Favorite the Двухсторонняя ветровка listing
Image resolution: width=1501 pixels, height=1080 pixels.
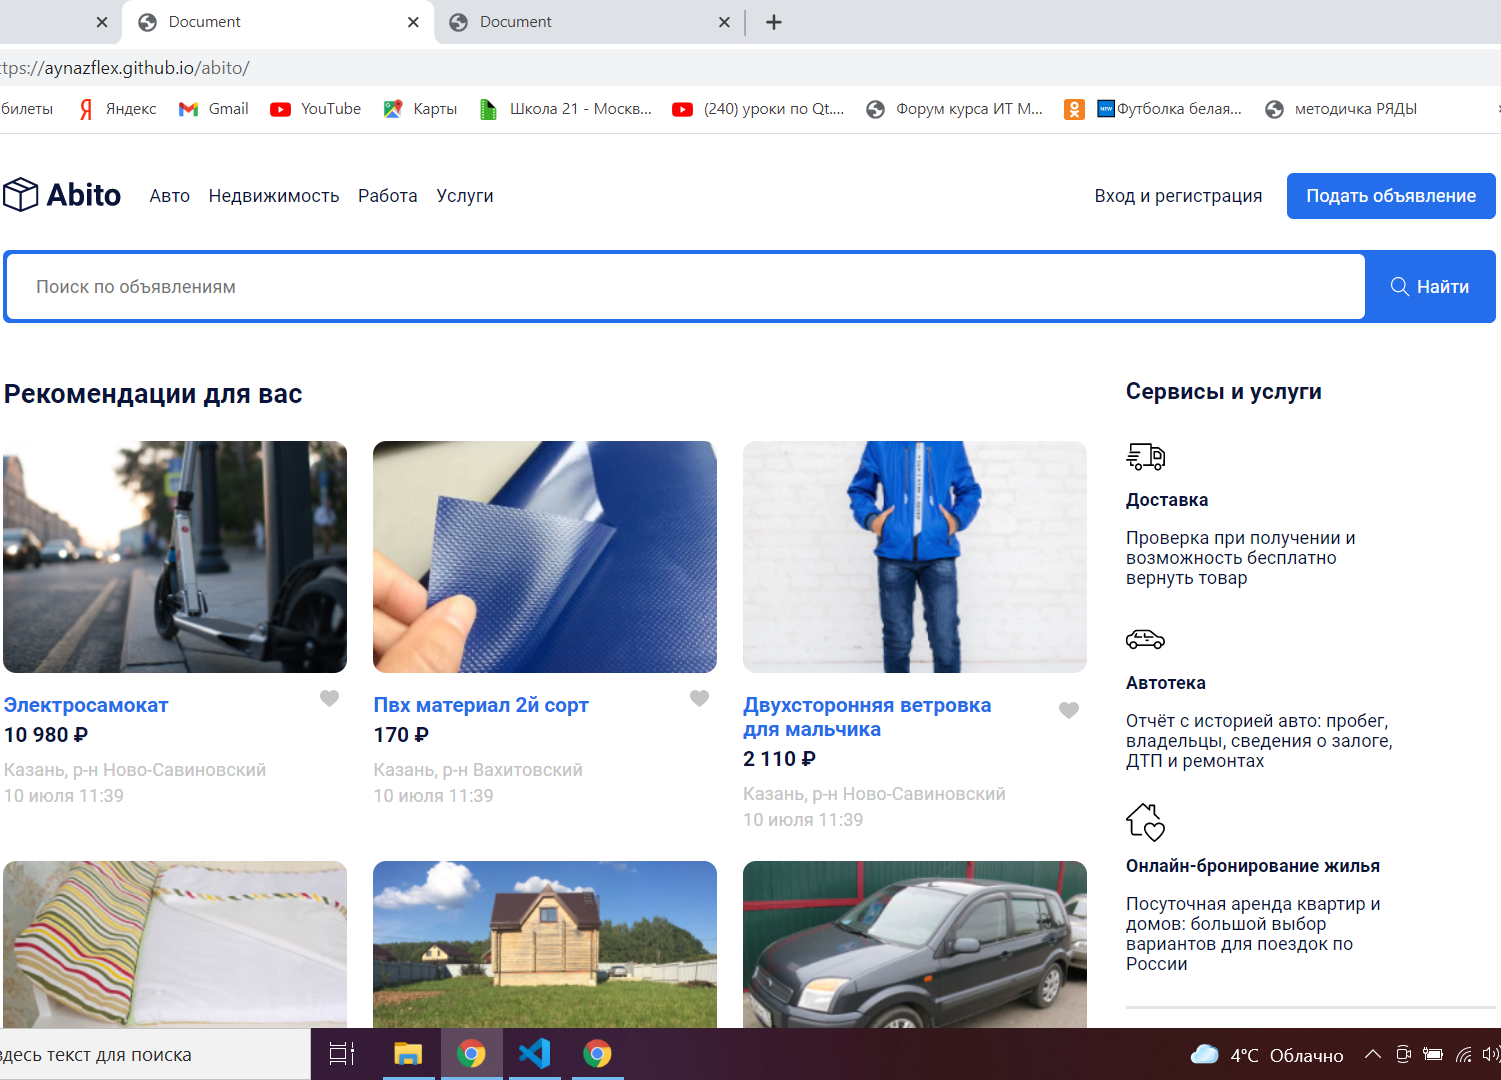[1068, 709]
